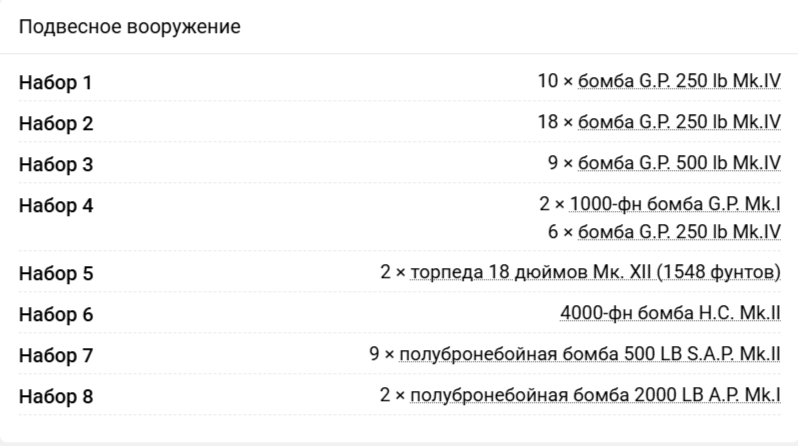The image size is (798, 446).
Task: Select the Набор 1 row label
Action: [x=55, y=82]
